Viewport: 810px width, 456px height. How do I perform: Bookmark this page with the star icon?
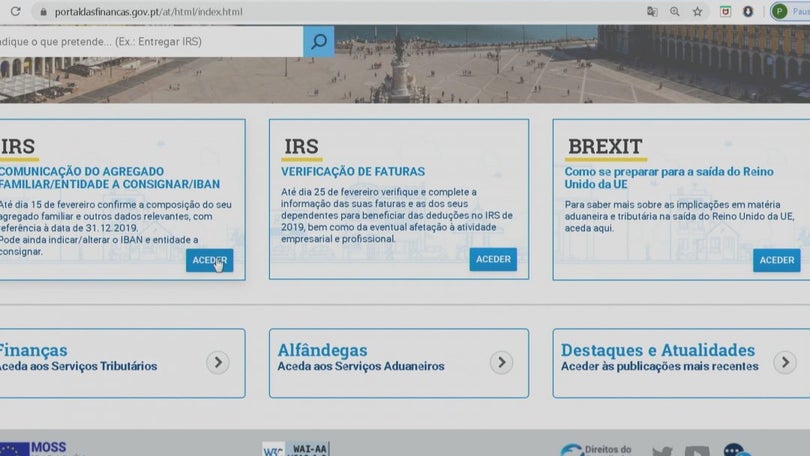point(697,11)
